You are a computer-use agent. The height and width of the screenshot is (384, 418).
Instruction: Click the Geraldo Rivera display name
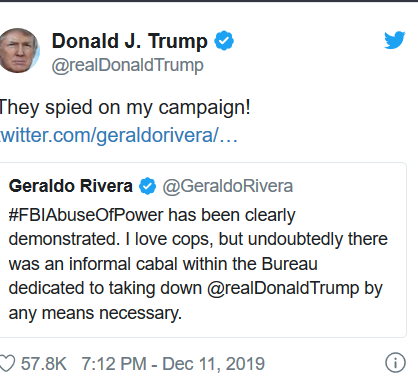71,186
